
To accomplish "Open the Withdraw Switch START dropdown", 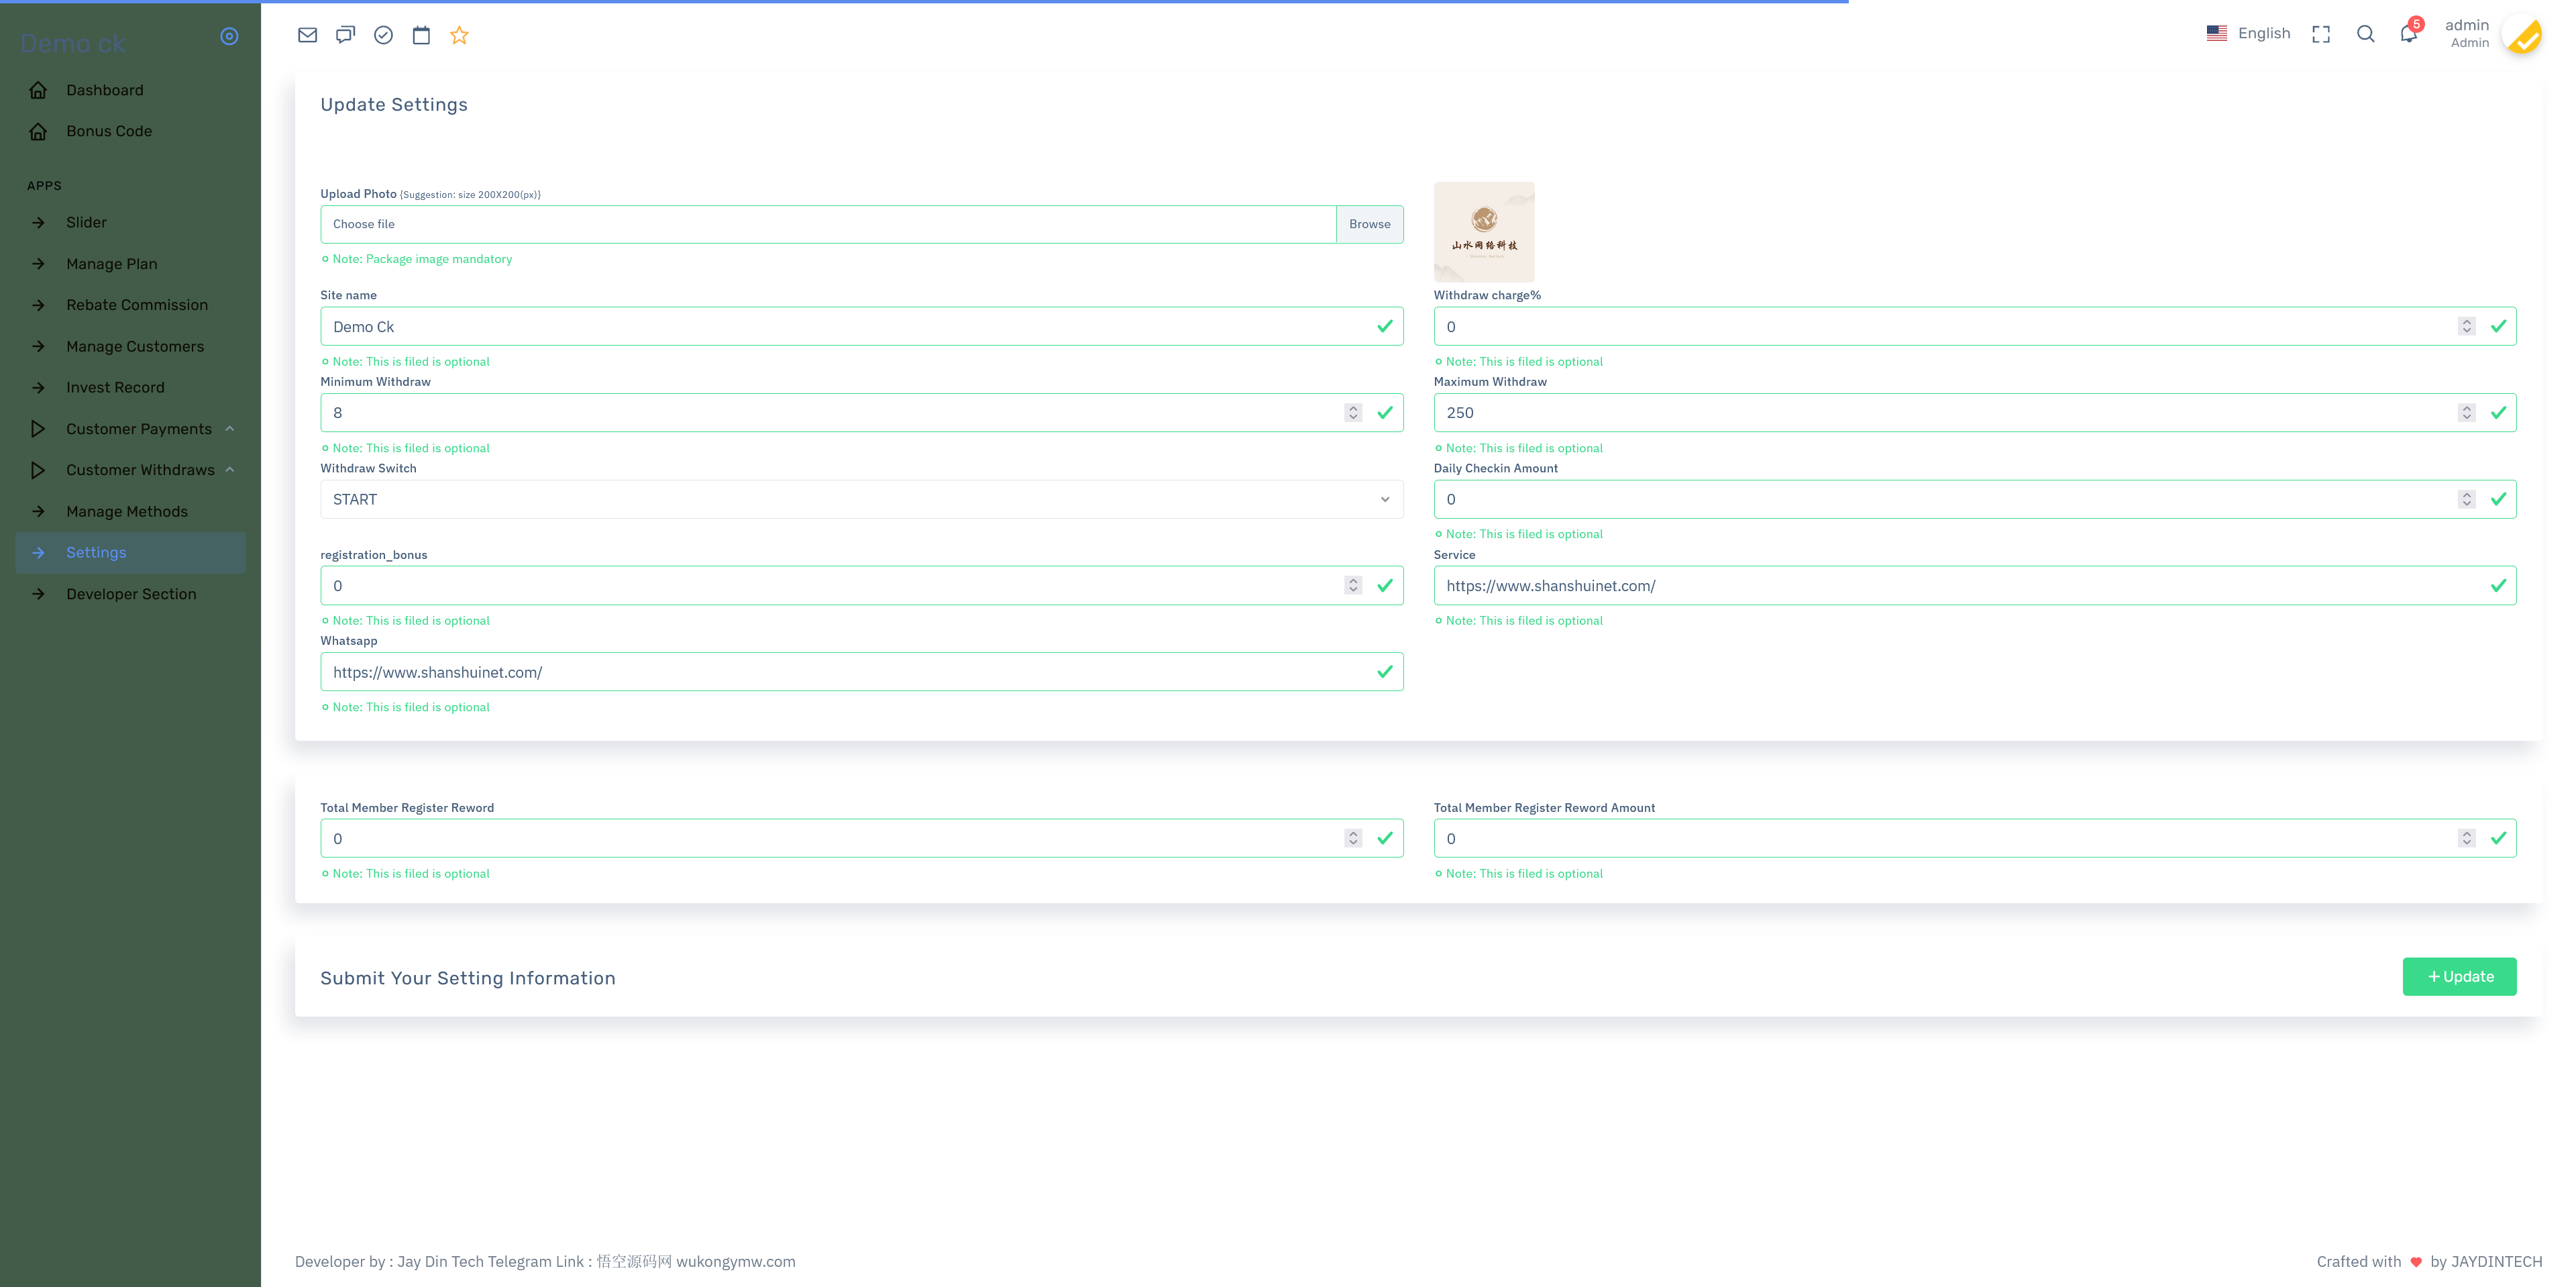I will [x=860, y=499].
